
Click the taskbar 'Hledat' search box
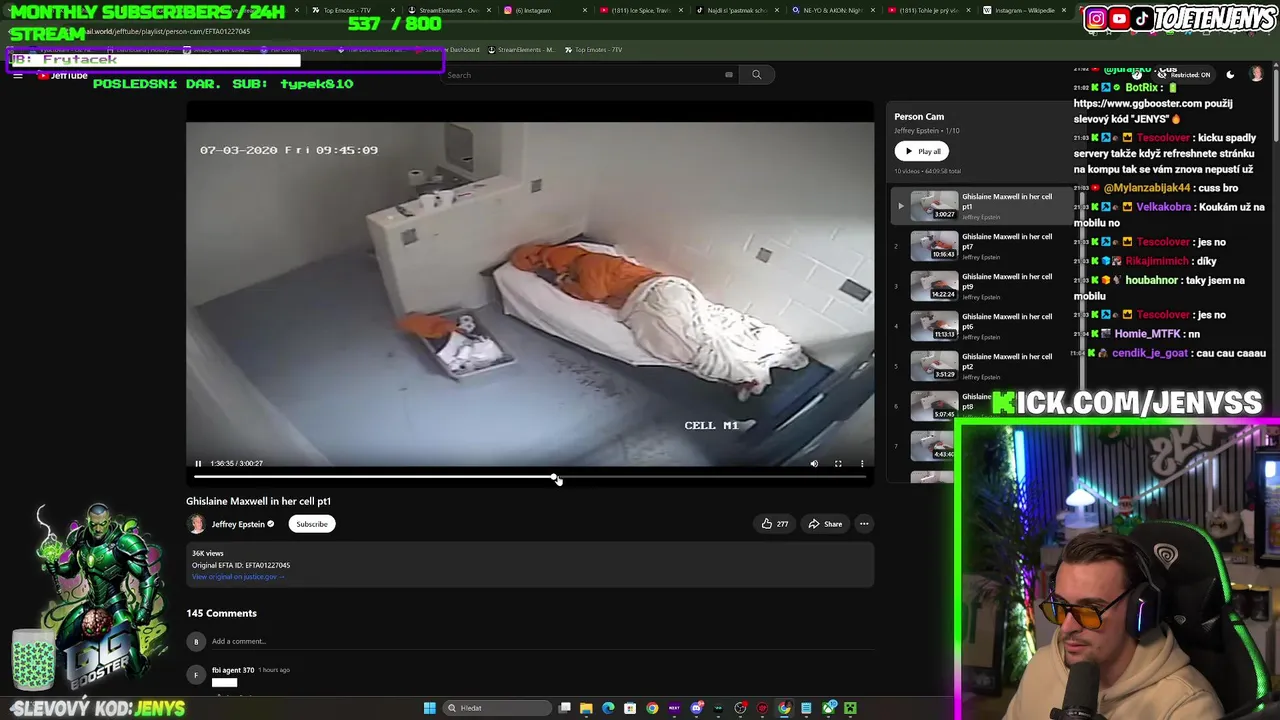pos(497,708)
